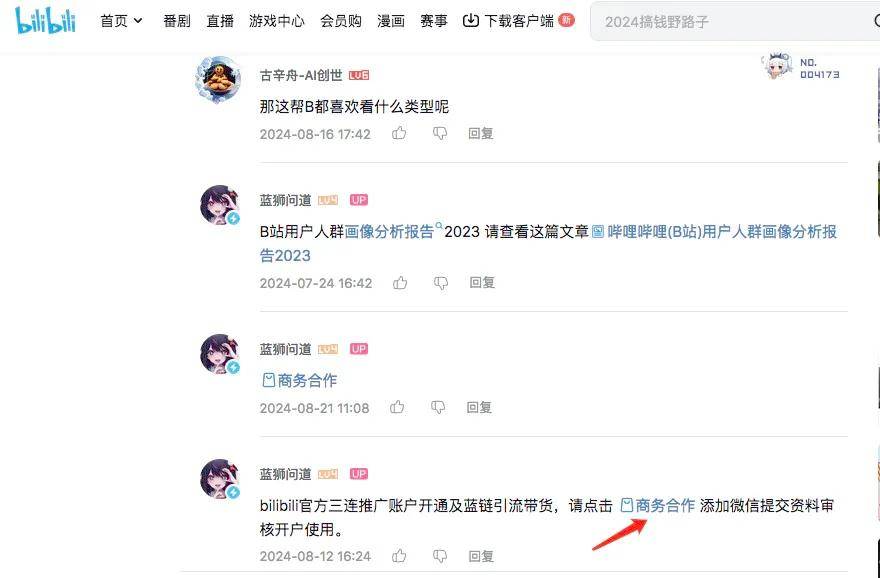Open the 番剧 menu item

177,21
